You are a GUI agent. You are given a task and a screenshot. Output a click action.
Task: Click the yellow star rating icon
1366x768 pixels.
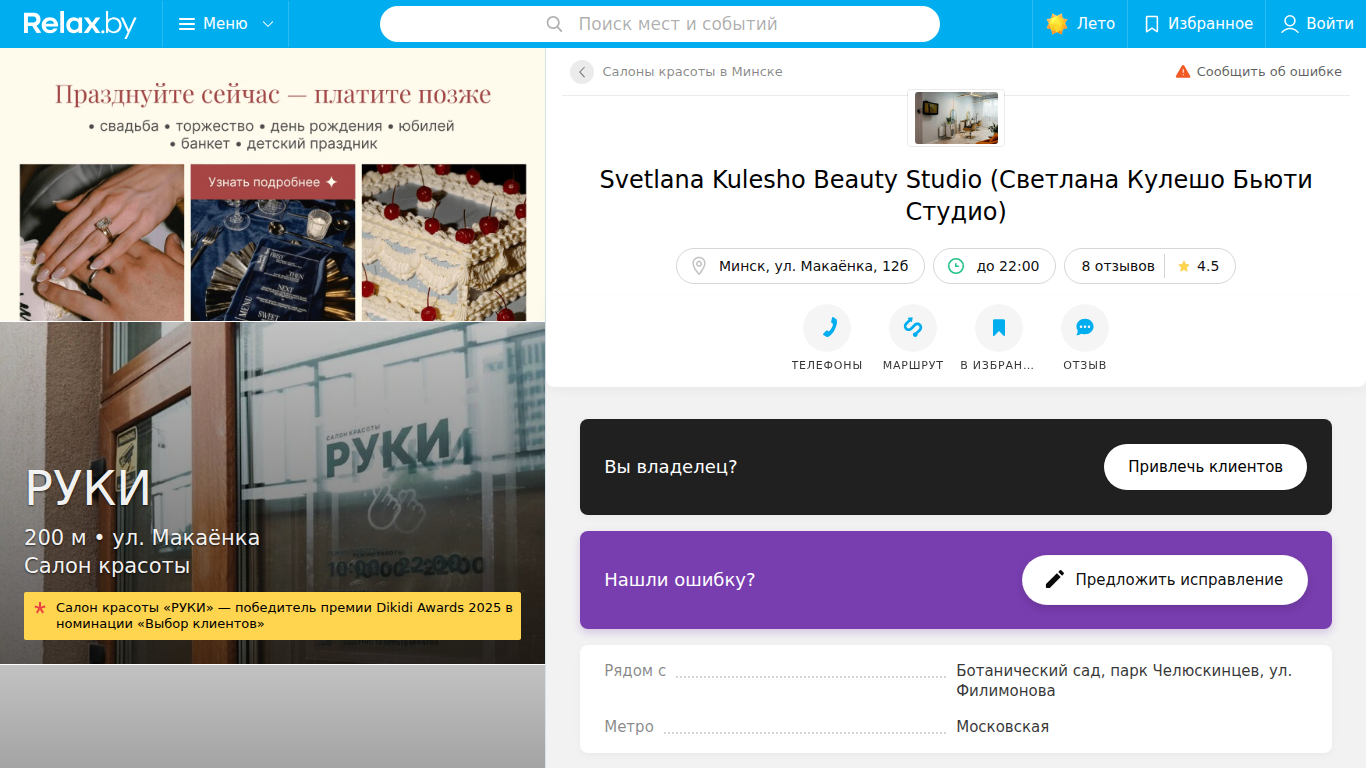pos(1184,266)
